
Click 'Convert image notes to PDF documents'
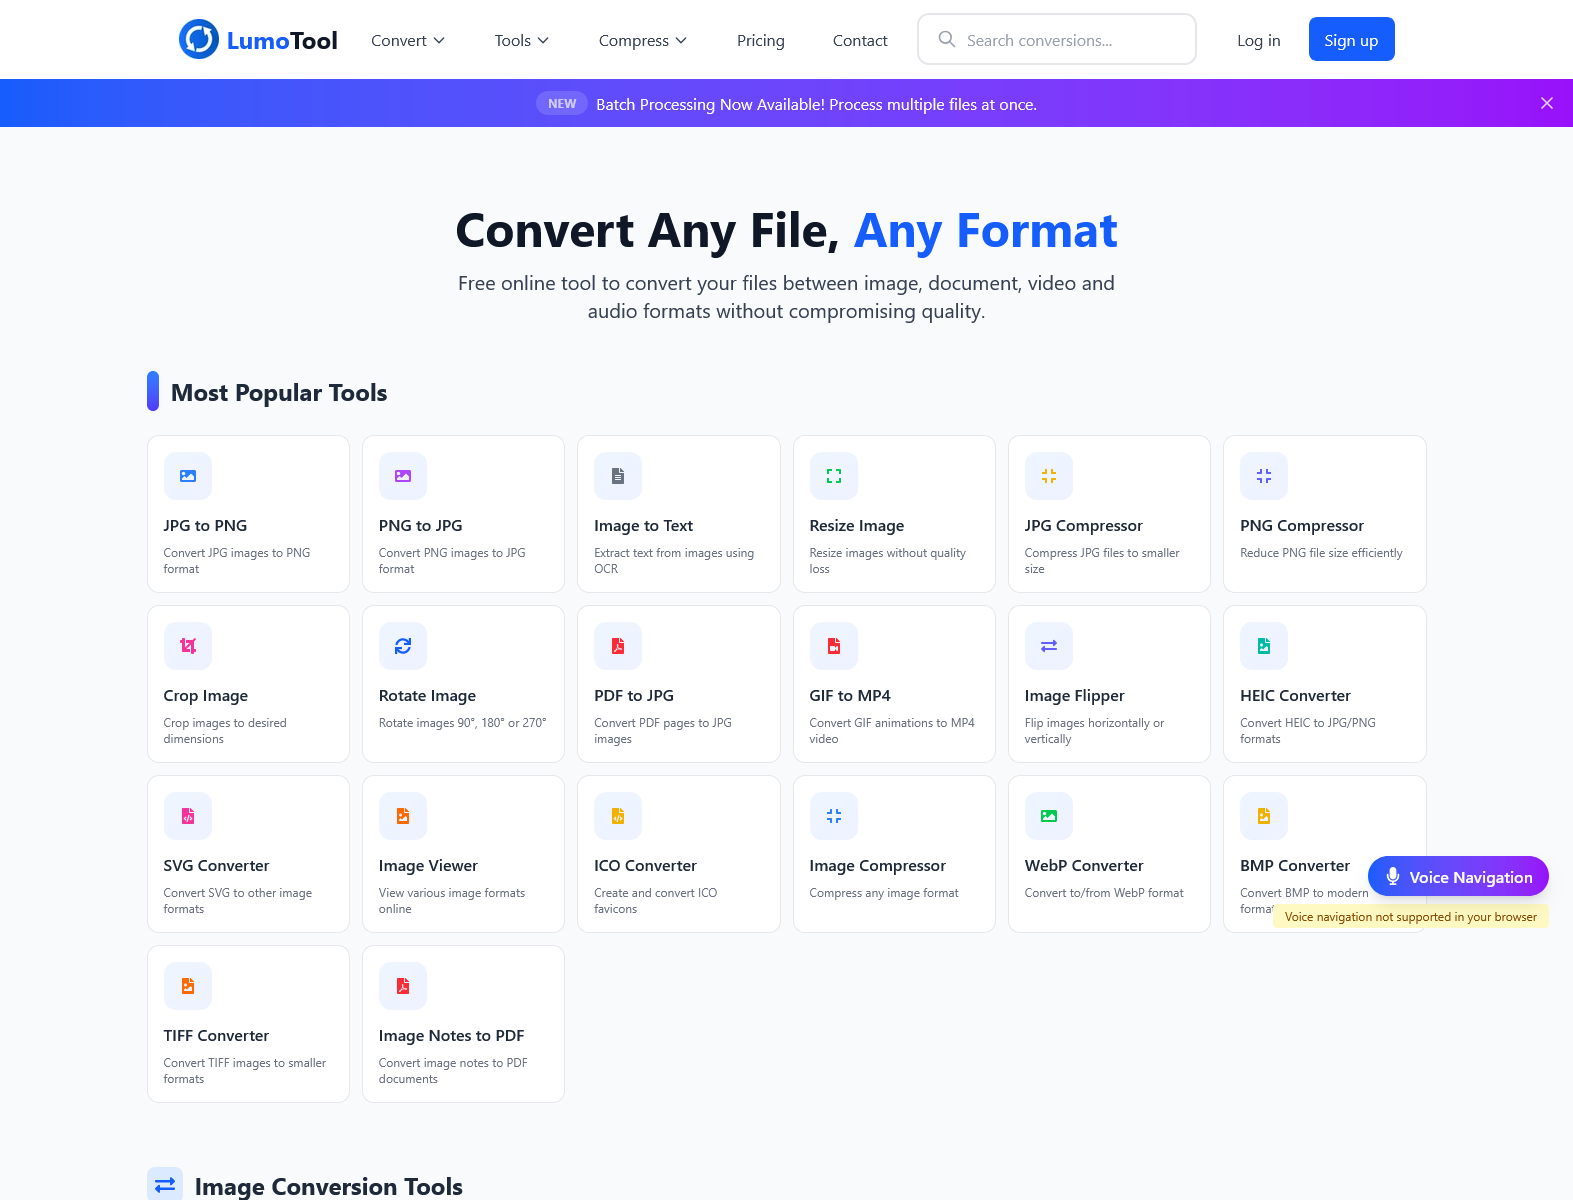pyautogui.click(x=453, y=1071)
